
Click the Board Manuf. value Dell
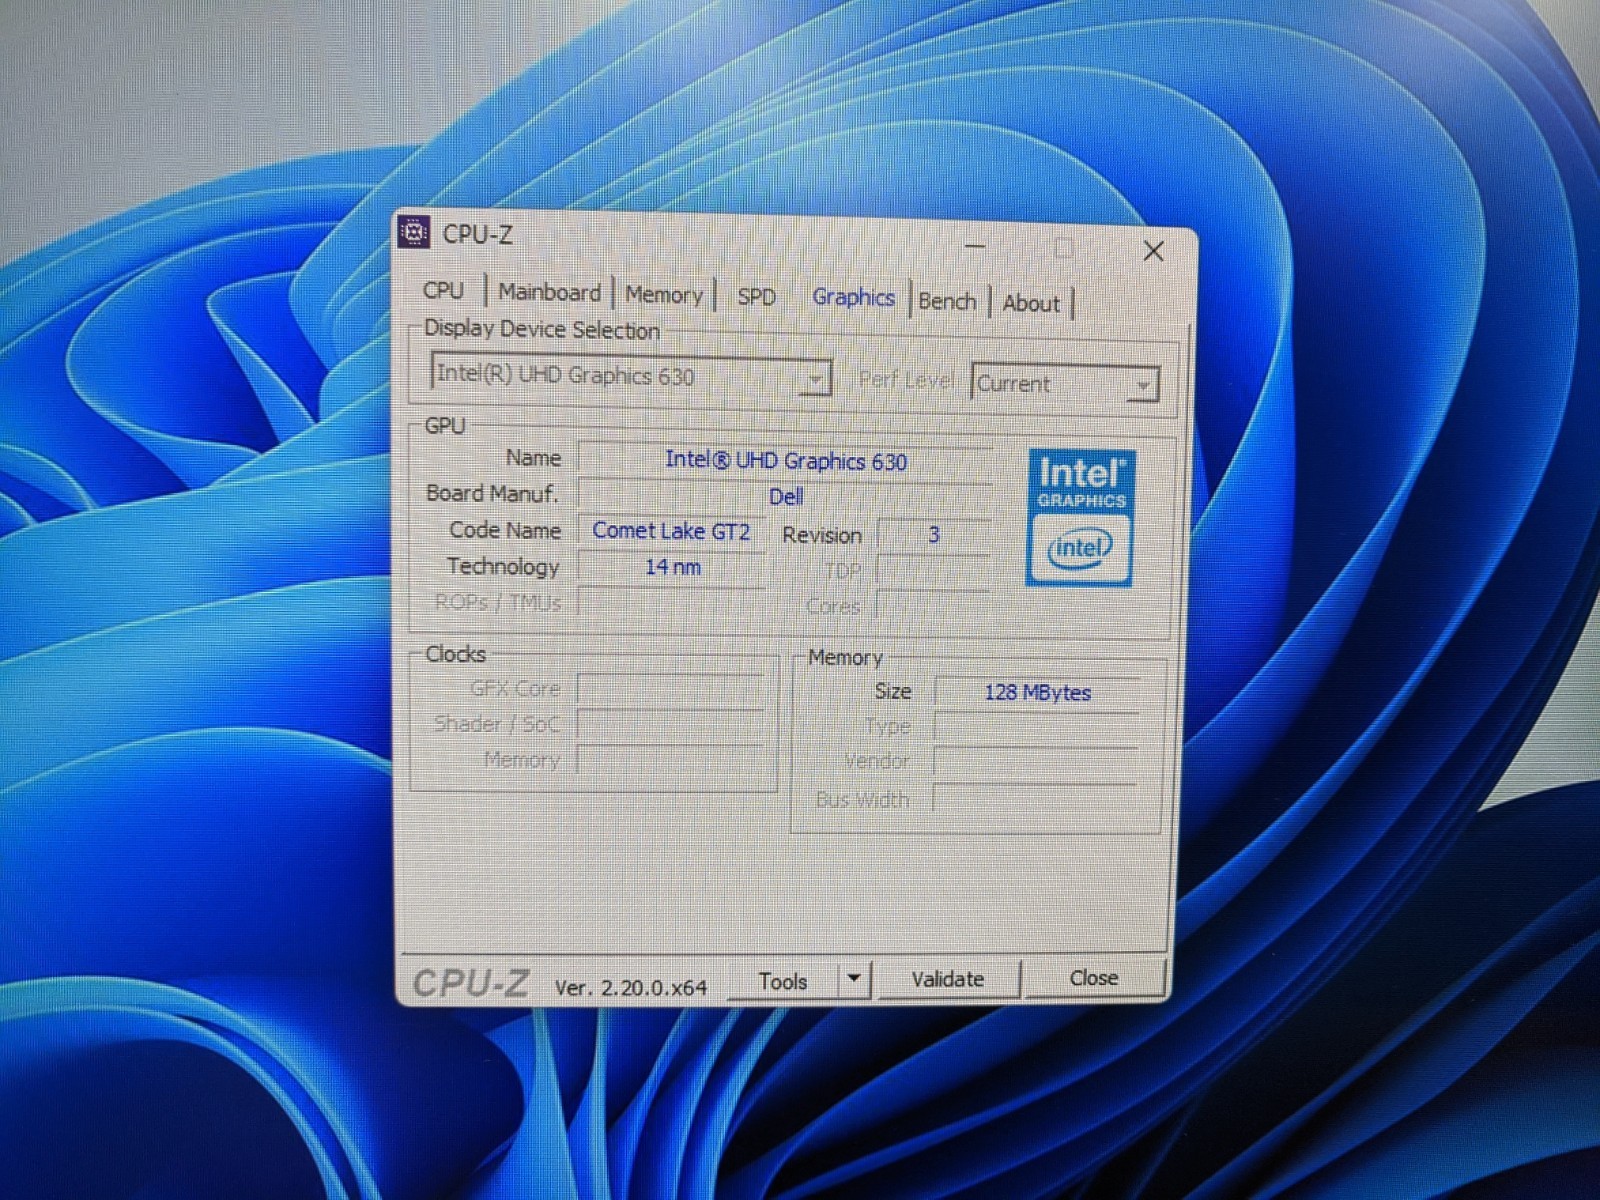[x=785, y=496]
